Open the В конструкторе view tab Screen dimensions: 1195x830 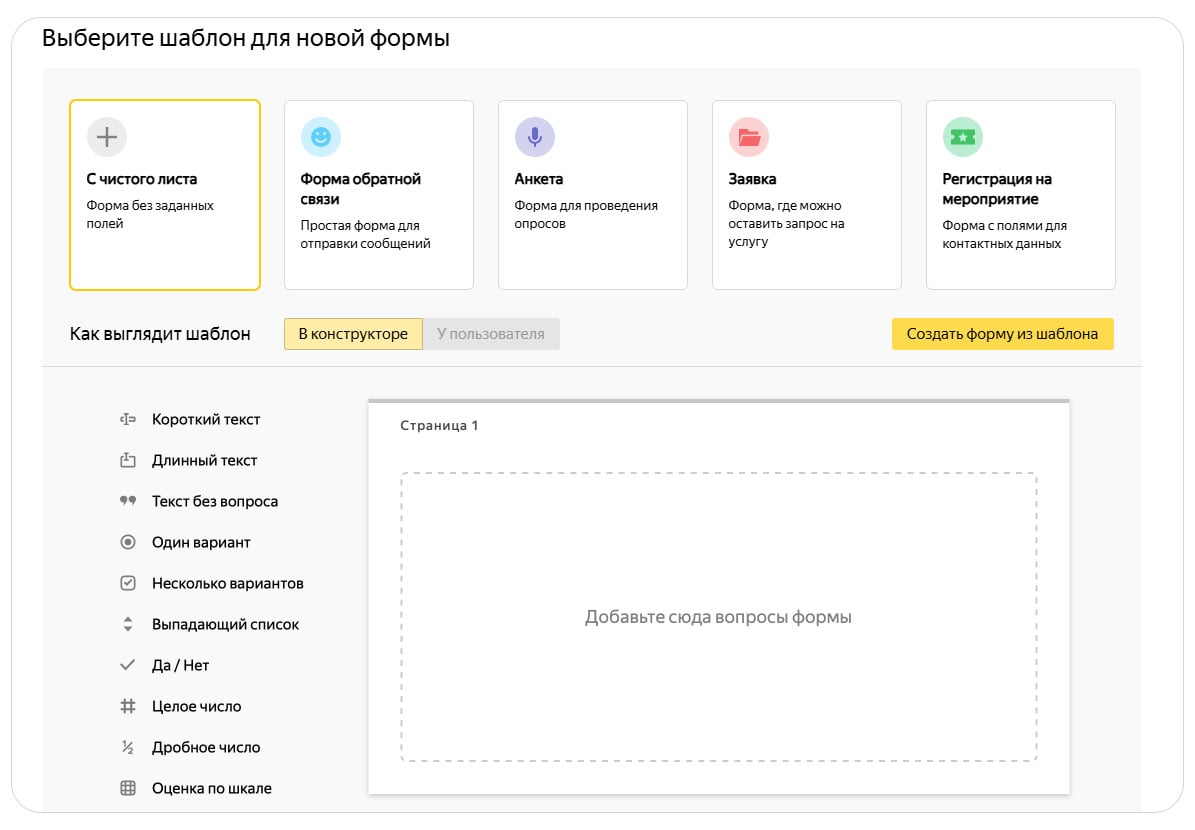pyautogui.click(x=353, y=334)
